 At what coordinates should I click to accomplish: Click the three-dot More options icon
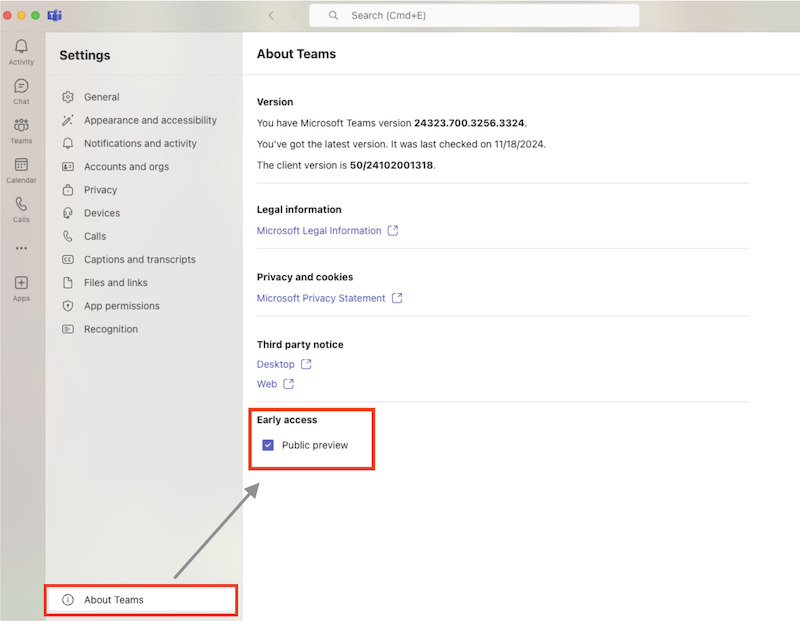pyautogui.click(x=21, y=248)
